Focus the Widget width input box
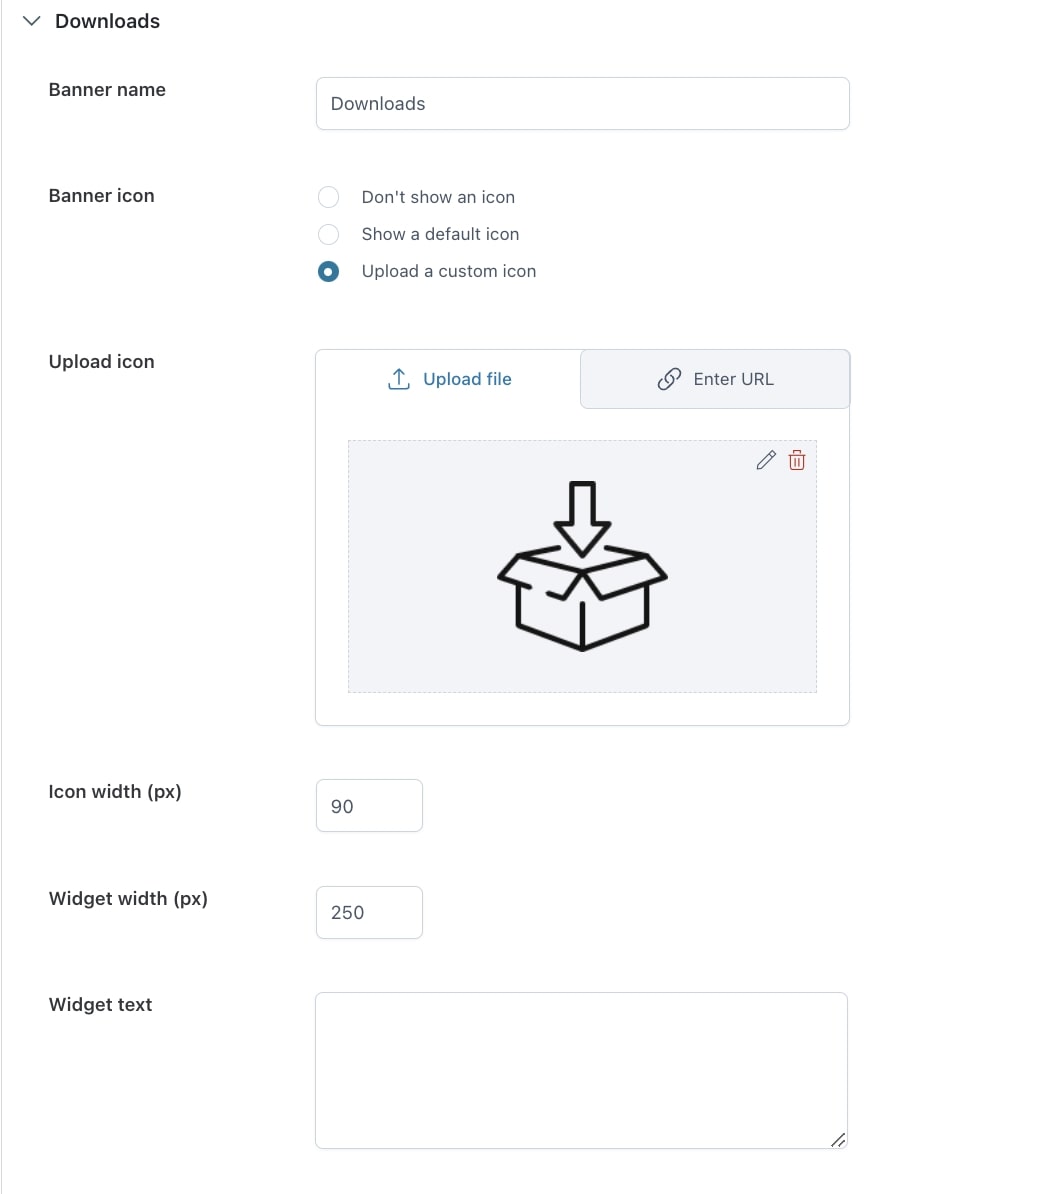The image size is (1048, 1194). tap(369, 912)
